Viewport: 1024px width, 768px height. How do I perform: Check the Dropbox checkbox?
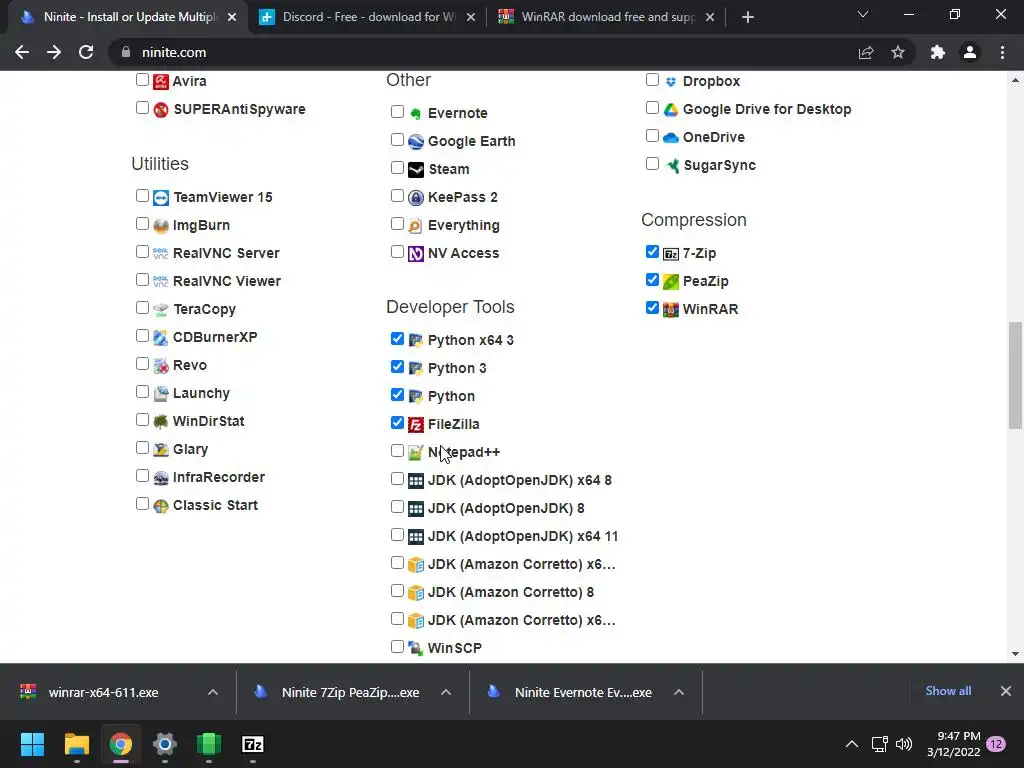point(652,80)
